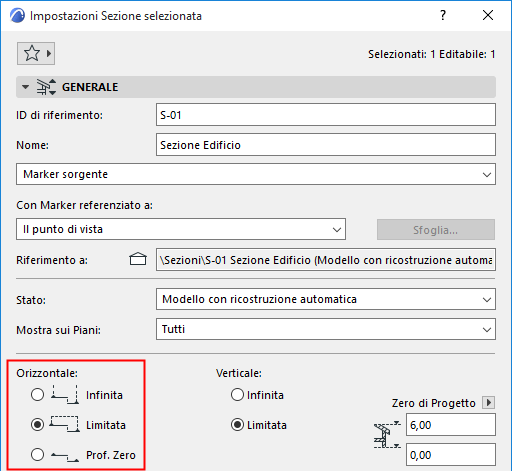Collapse the GENERALE panel triangle
This screenshot has width=512, height=471.
pos(25,87)
